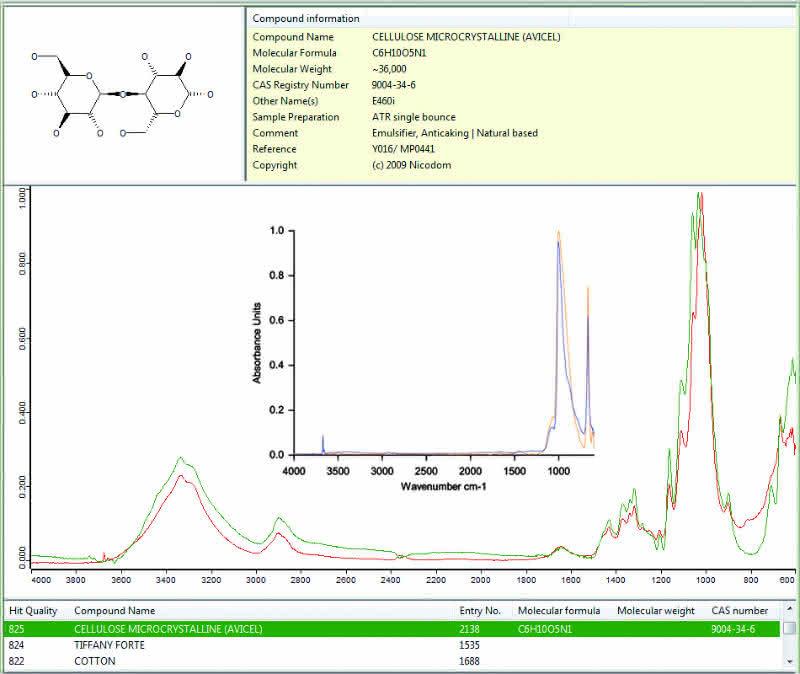
Task: Click hit quality value 824
Action: (x=16, y=645)
